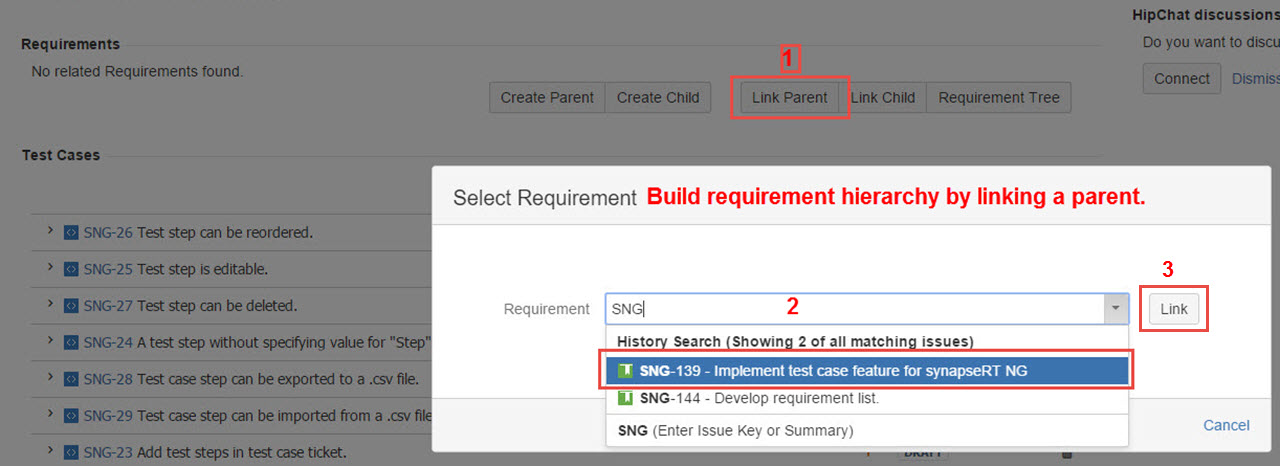Expand the SNG-26 test case row
Screen dimensions: 1280x466
click(50, 232)
